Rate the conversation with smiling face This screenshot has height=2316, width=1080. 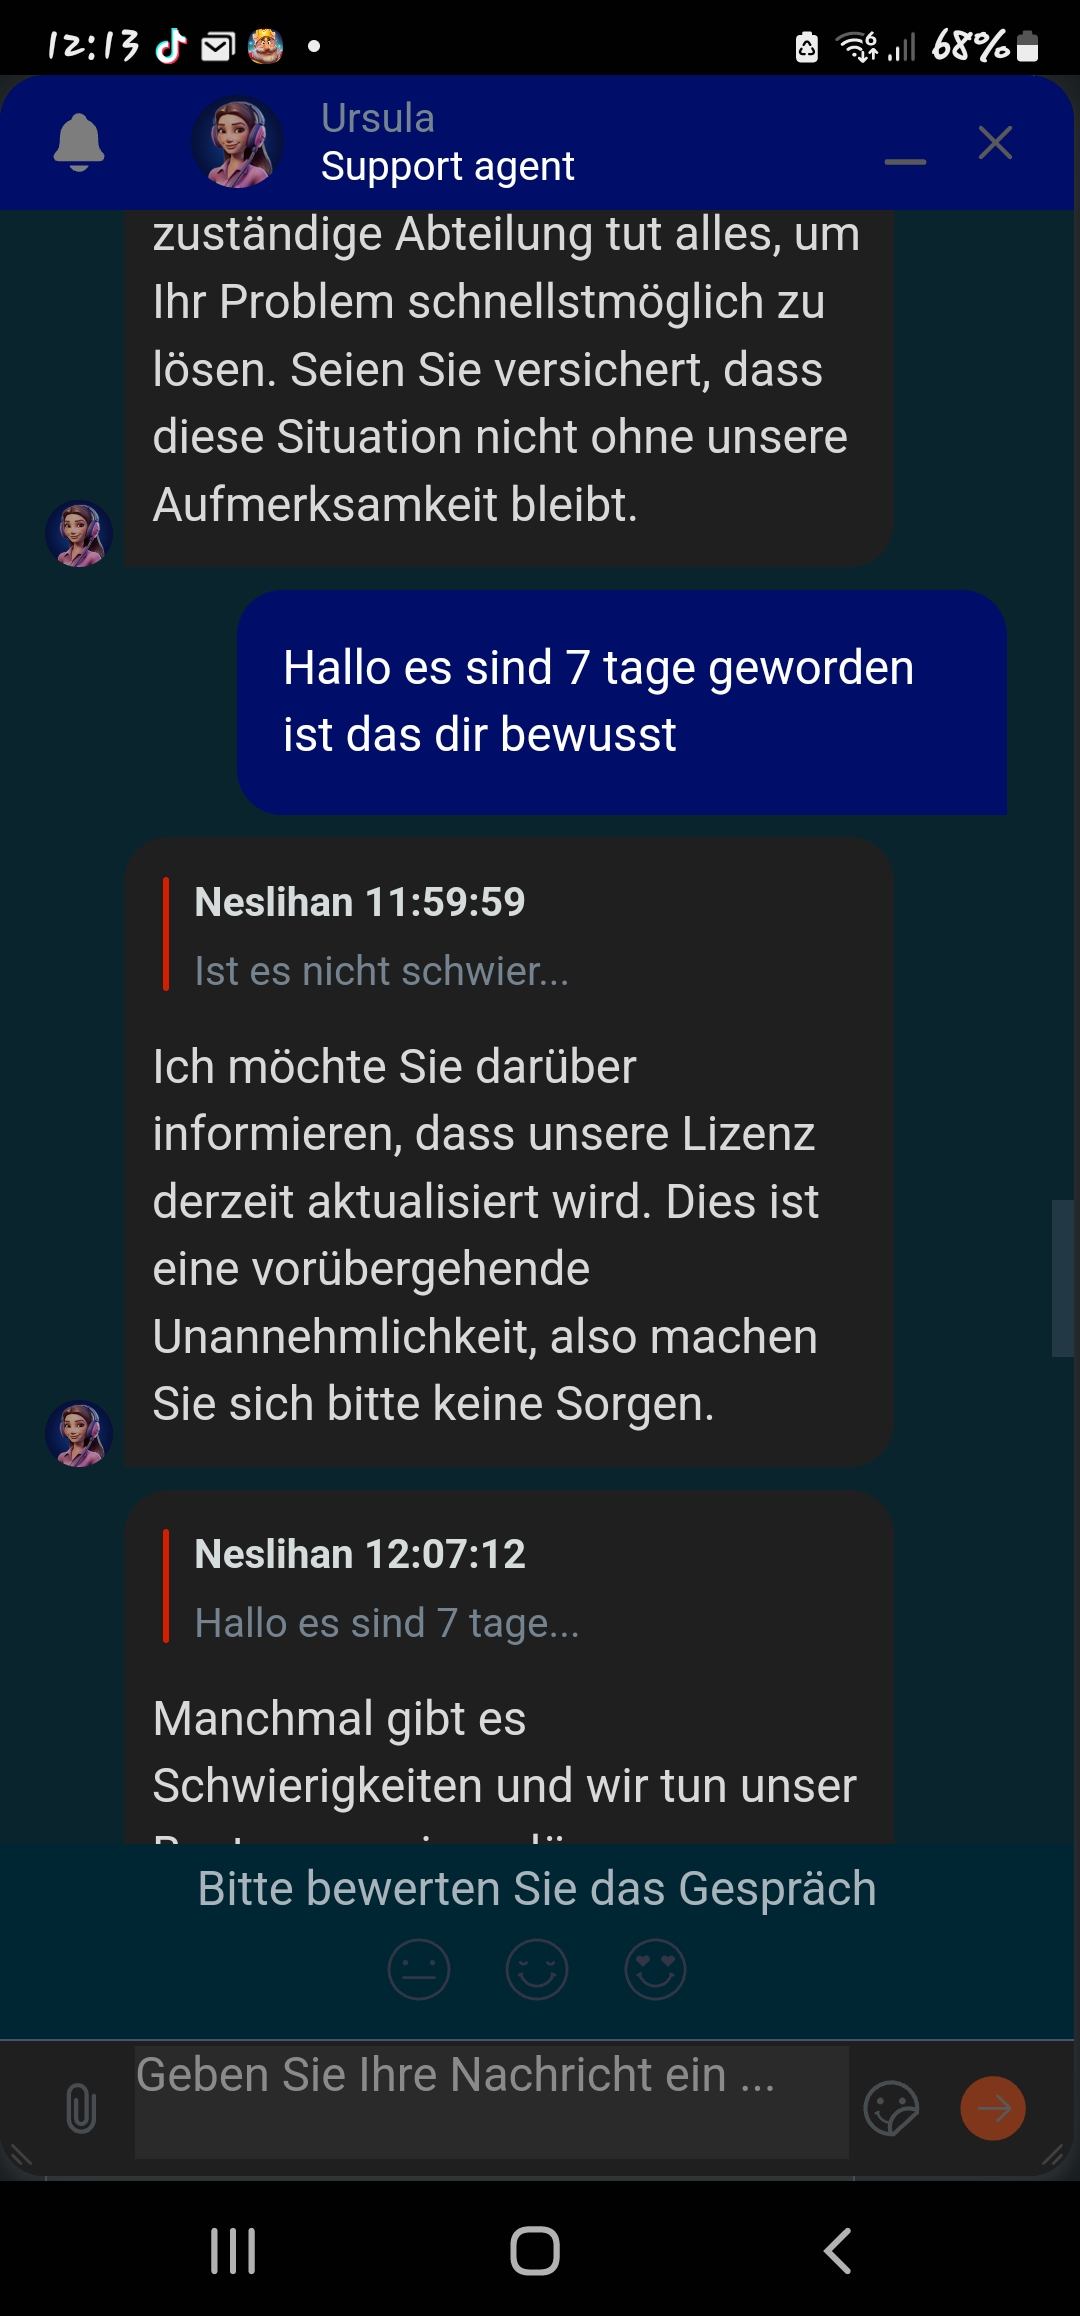[537, 1969]
